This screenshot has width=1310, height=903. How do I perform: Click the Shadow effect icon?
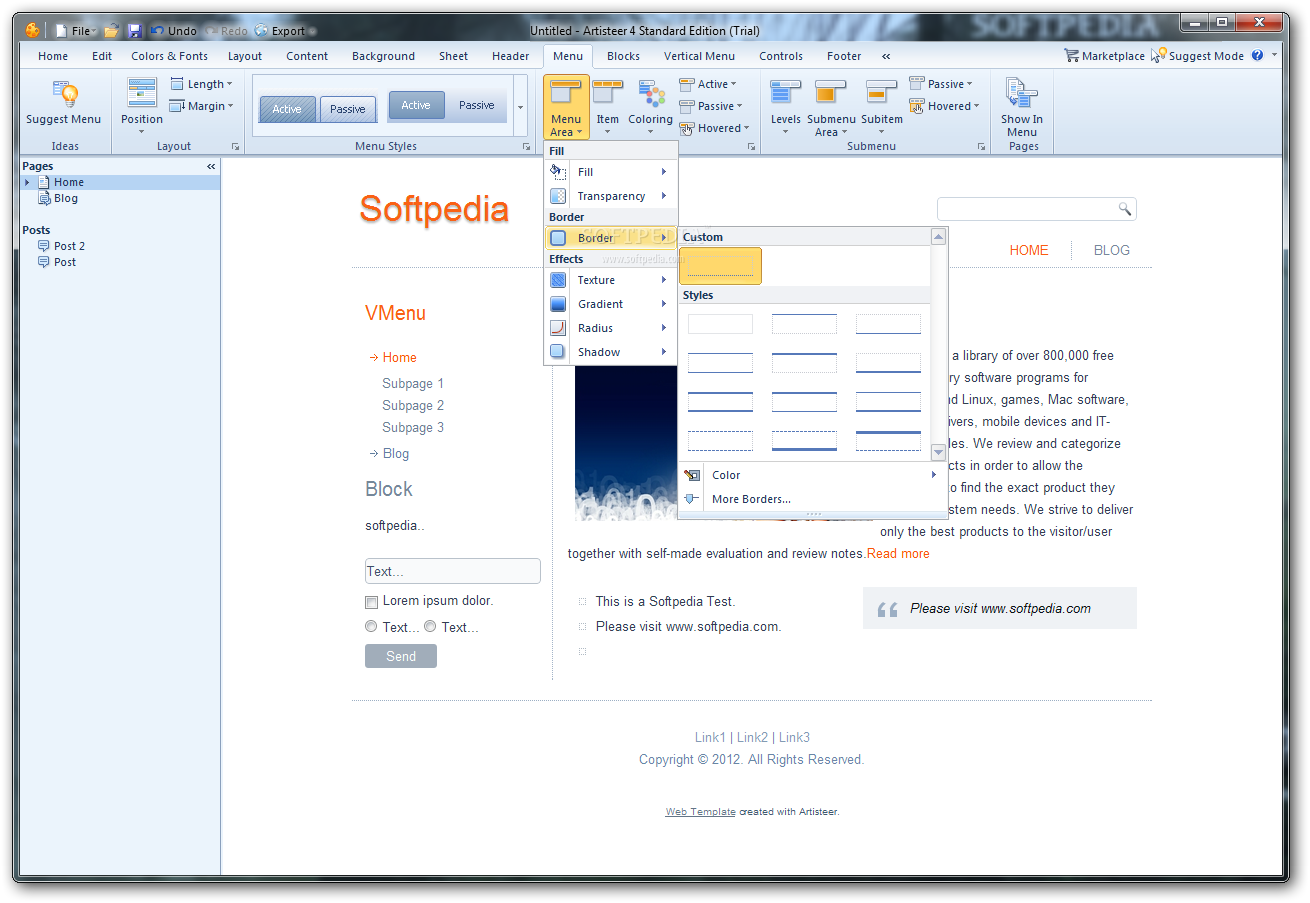click(558, 352)
